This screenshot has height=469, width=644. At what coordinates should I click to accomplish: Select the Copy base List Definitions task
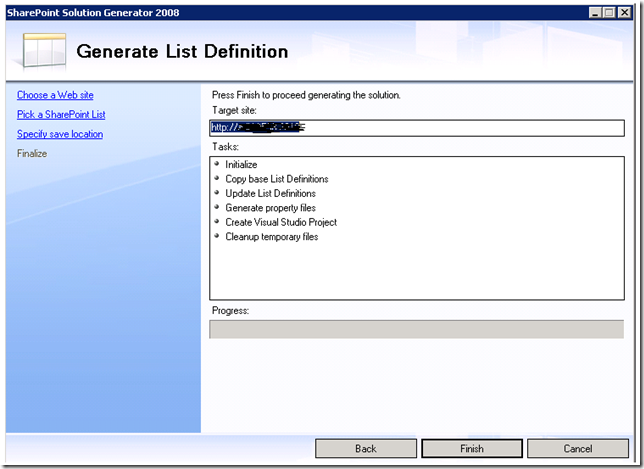tap(276, 179)
